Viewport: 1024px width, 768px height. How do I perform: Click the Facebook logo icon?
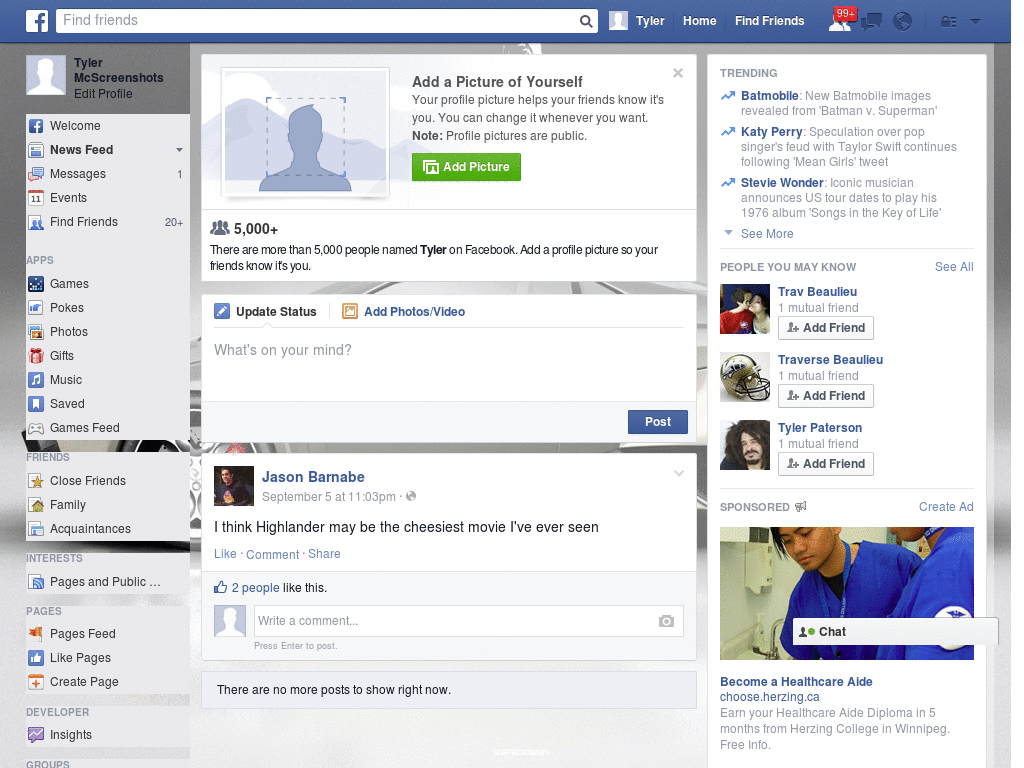coord(37,21)
